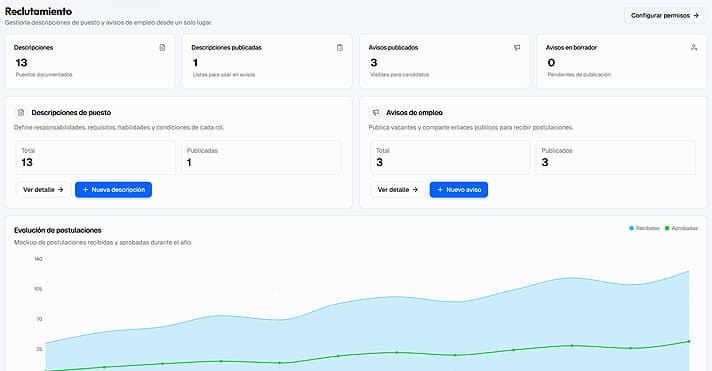
Task: Click megaphone icon beside Avisos de empleo heading
Action: coord(376,112)
